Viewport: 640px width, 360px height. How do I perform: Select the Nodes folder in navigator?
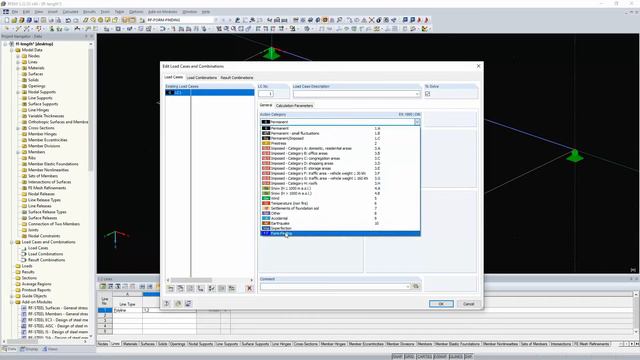pyautogui.click(x=34, y=56)
